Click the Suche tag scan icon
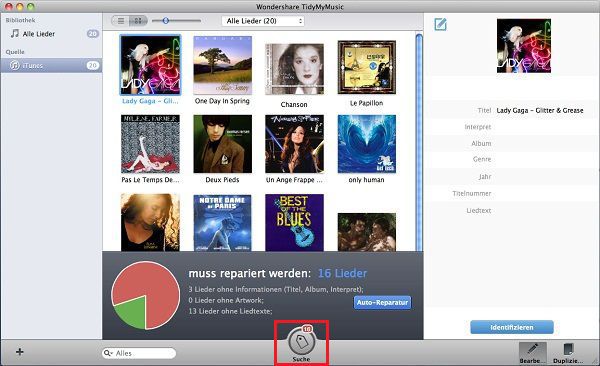This screenshot has height=366, width=600. coord(302,342)
